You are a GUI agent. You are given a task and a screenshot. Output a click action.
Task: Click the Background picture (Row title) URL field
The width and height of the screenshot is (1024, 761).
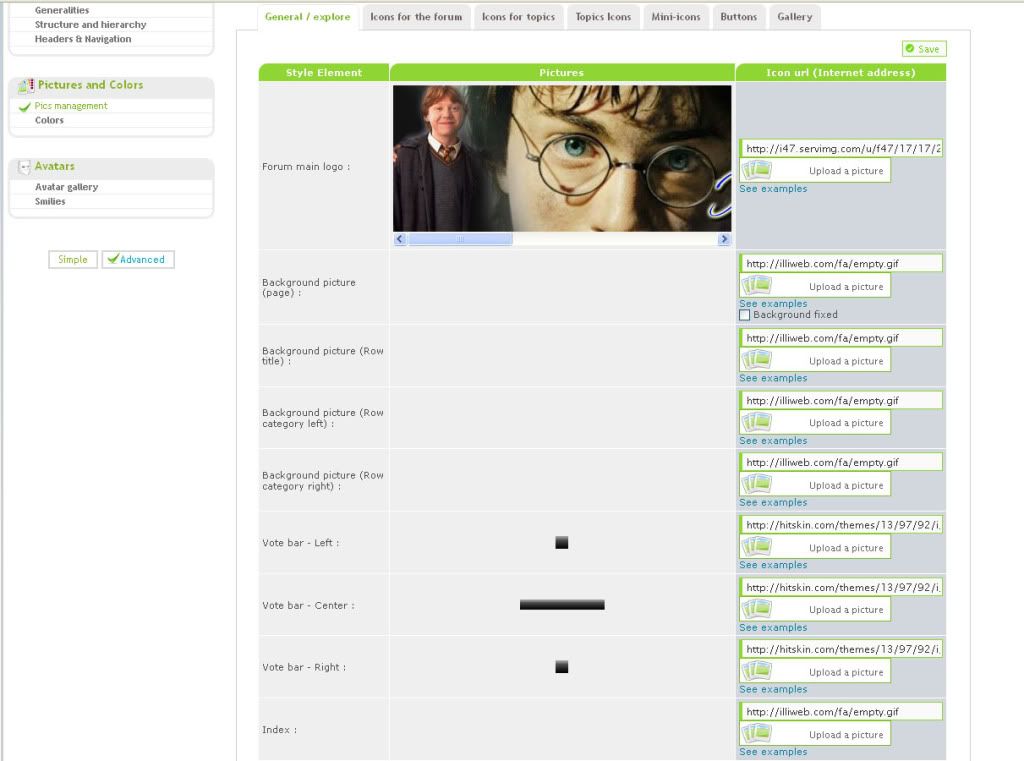point(841,338)
